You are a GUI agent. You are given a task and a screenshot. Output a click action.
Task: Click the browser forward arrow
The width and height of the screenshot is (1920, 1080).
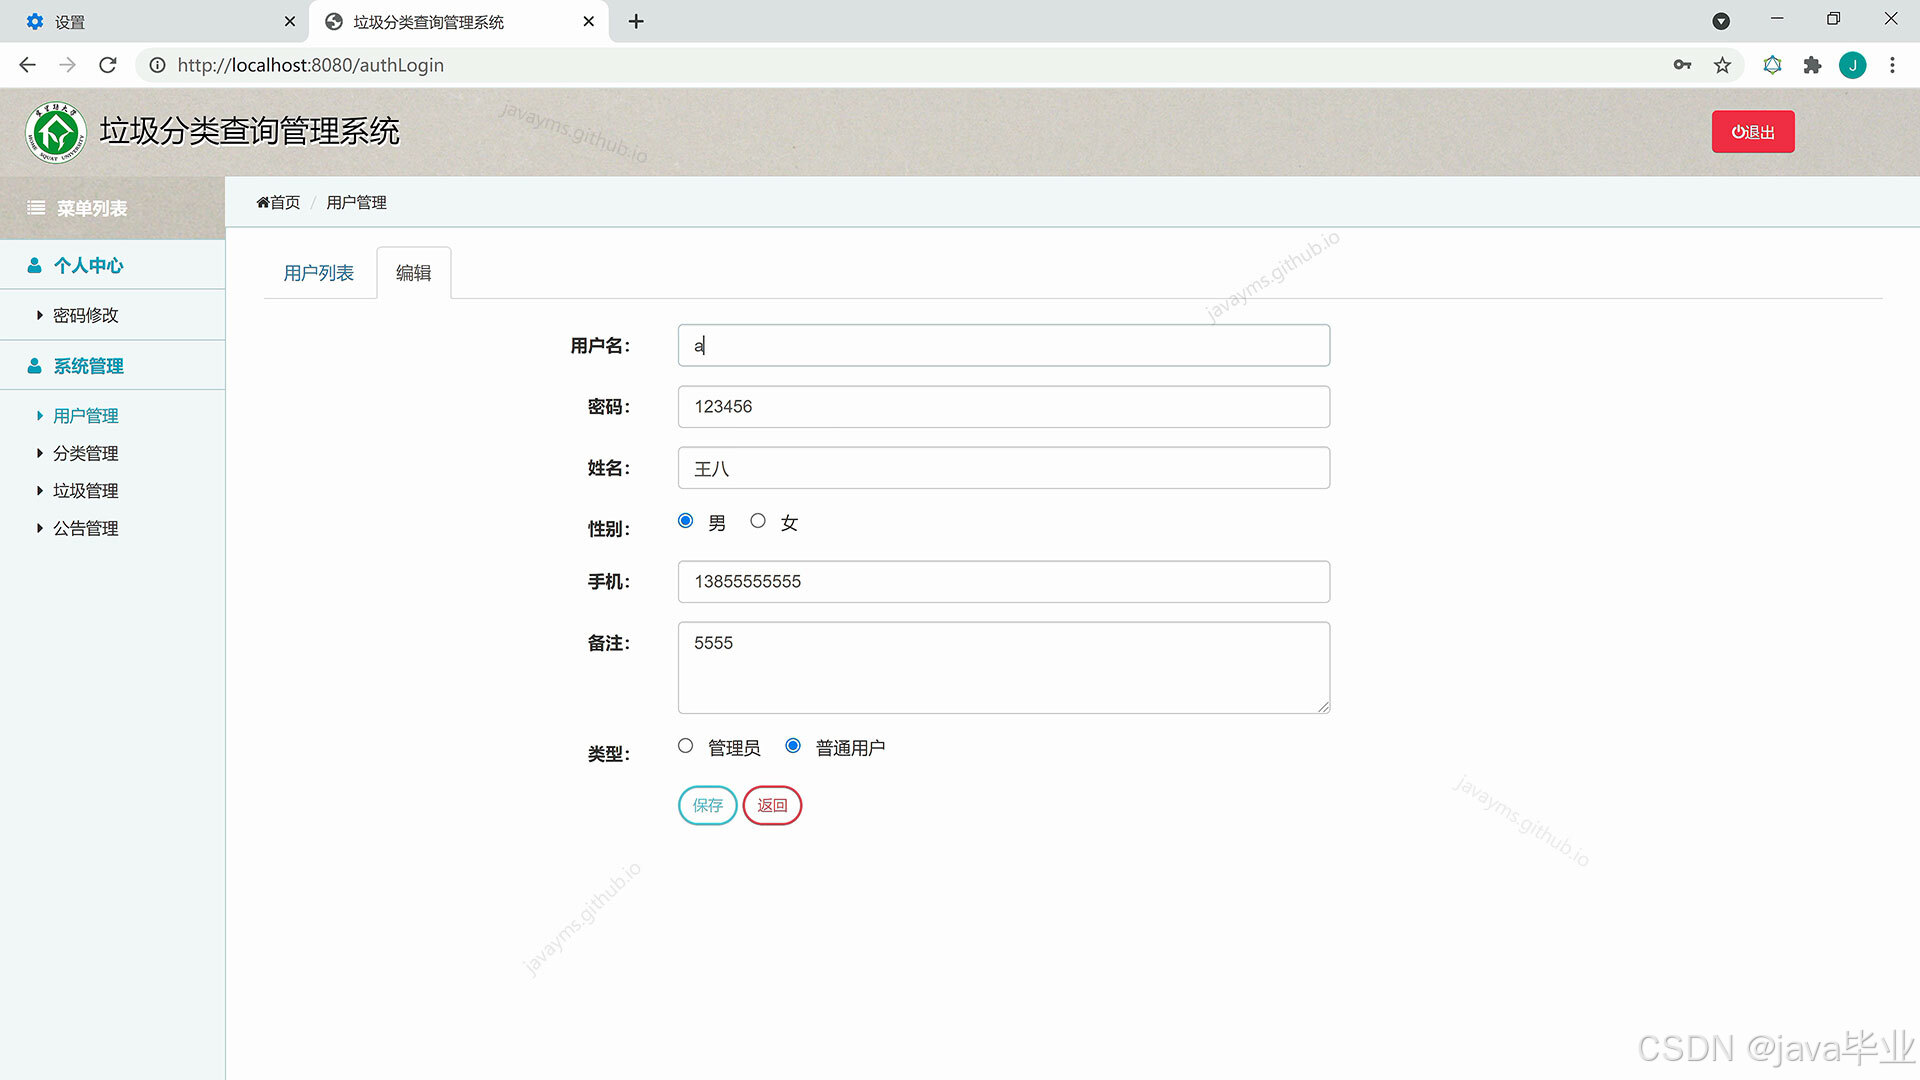click(x=67, y=65)
